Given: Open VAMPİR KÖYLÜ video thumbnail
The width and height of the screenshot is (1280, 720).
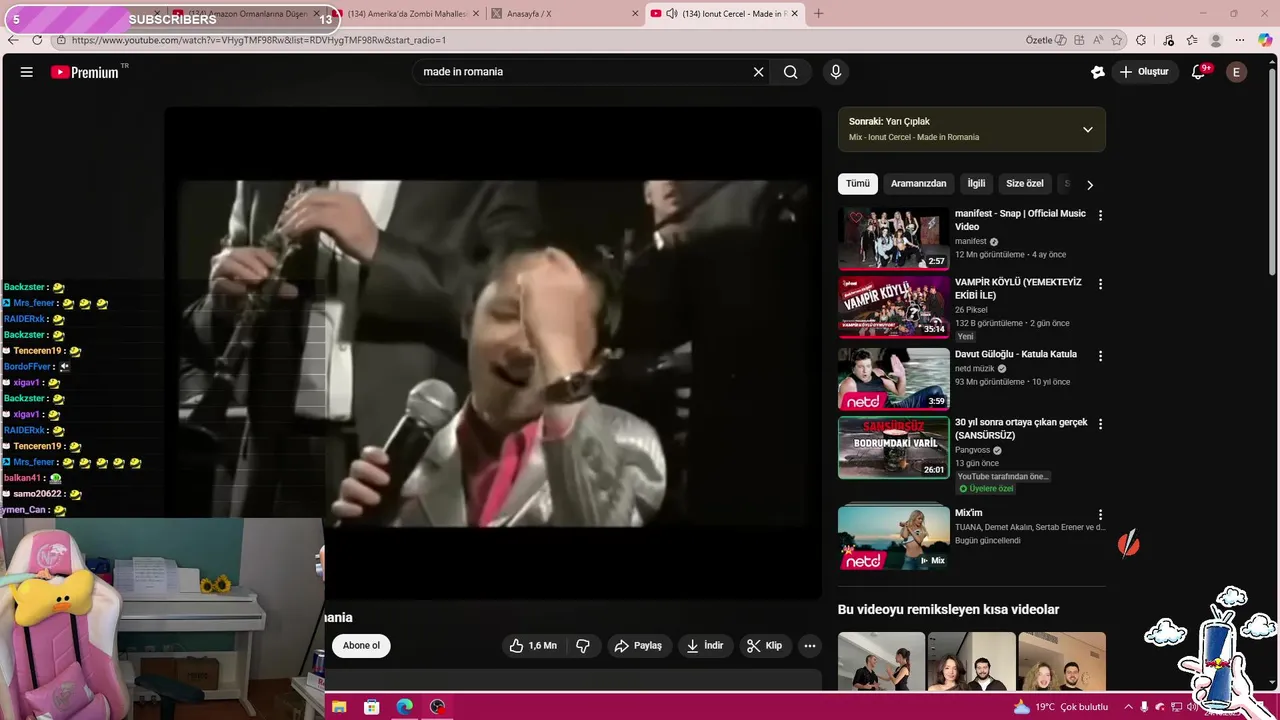Looking at the screenshot, I should [894, 308].
